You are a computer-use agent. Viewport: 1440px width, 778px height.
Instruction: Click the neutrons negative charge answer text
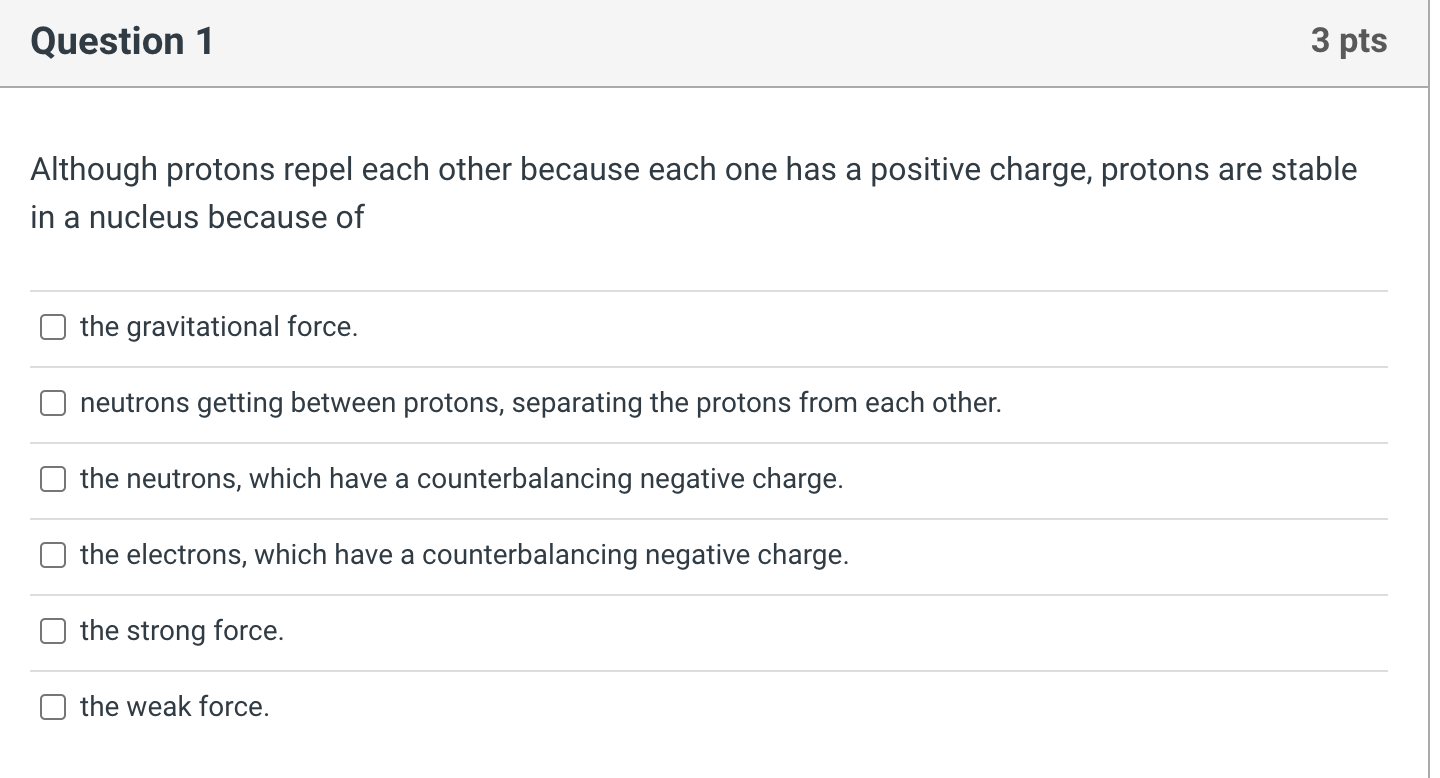pos(461,479)
